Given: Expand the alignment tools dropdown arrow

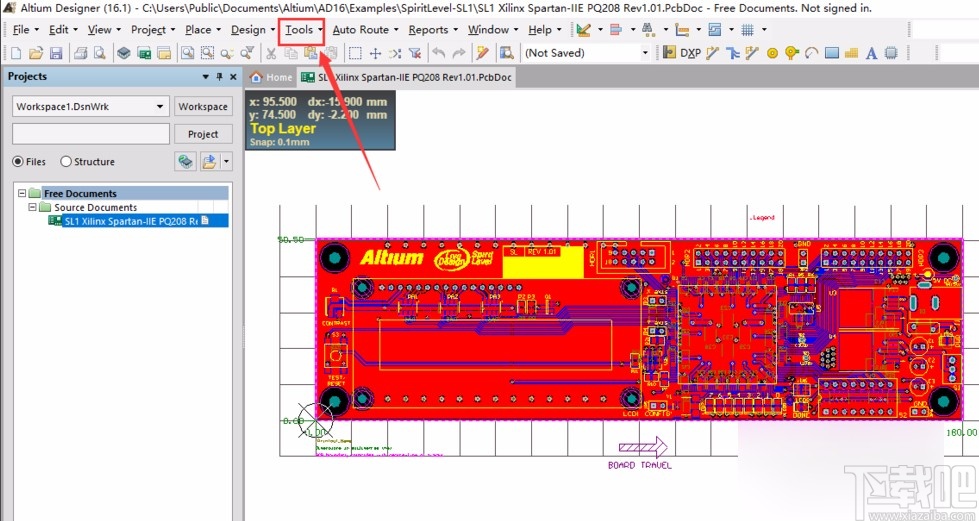Looking at the screenshot, I should 632,29.
